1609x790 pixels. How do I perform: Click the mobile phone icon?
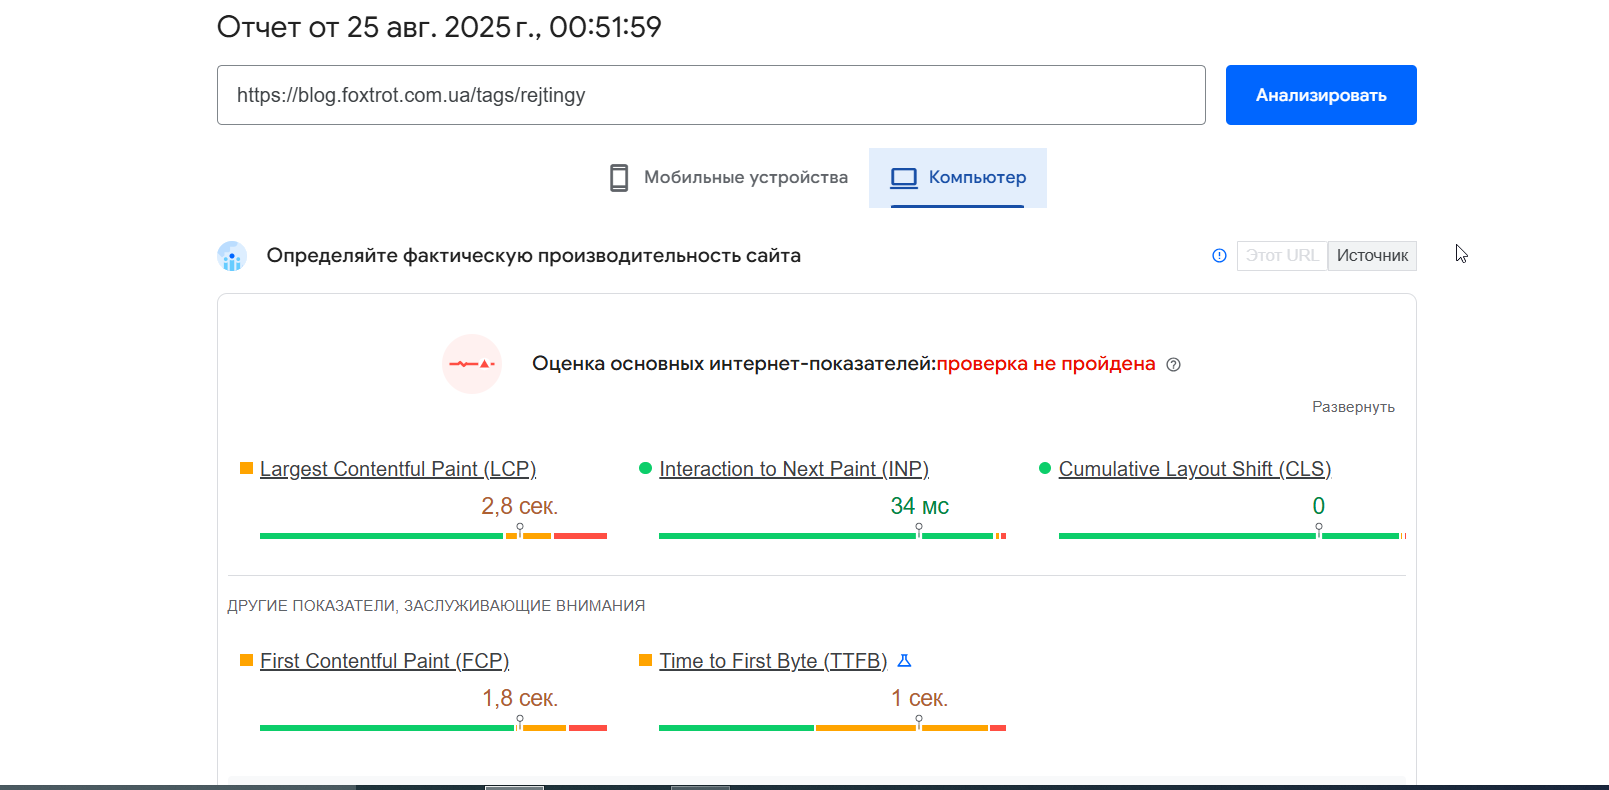[x=619, y=178]
